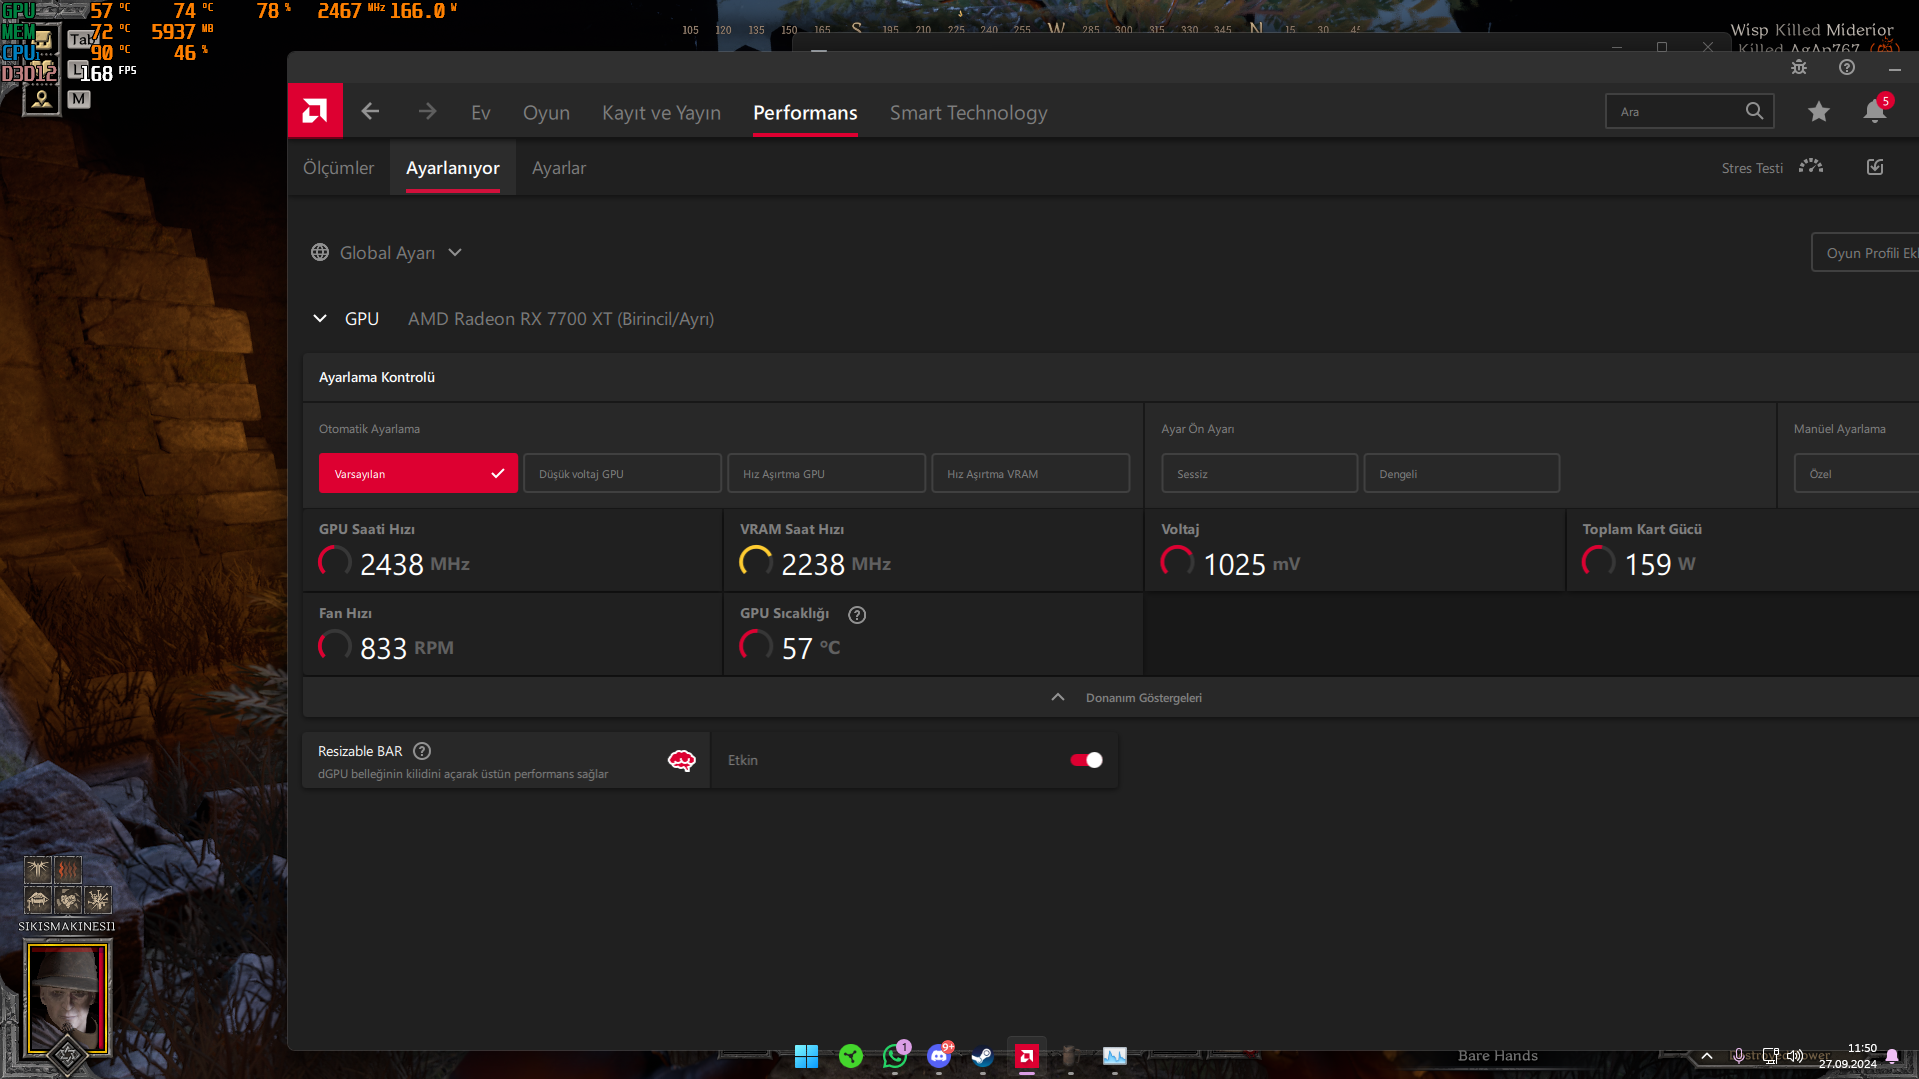The image size is (1919, 1079).
Task: Open Windows Start menu
Action: coord(806,1056)
